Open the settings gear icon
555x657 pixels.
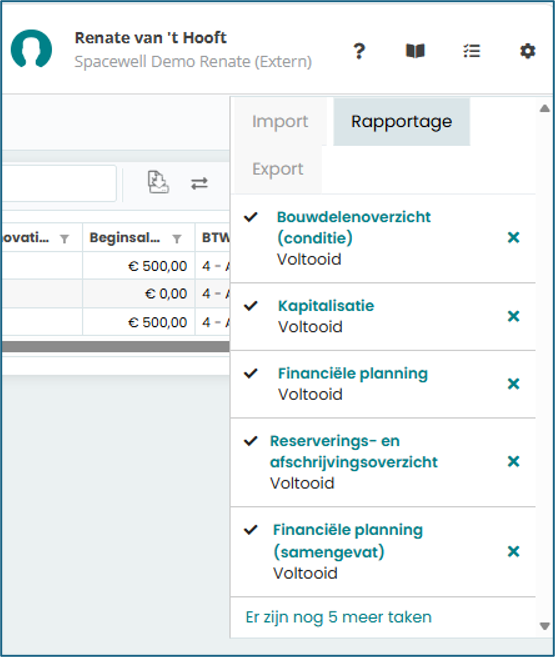pos(527,51)
